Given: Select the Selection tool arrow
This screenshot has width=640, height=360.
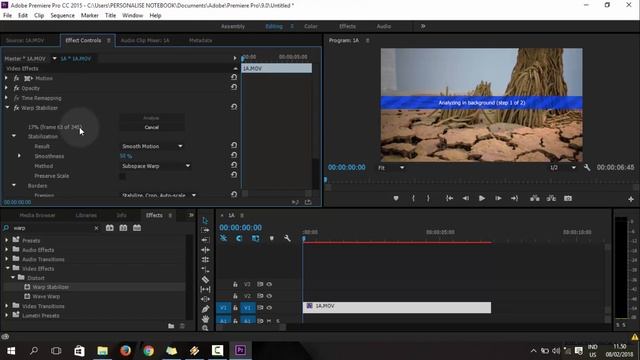Looking at the screenshot, I should coord(205,220).
